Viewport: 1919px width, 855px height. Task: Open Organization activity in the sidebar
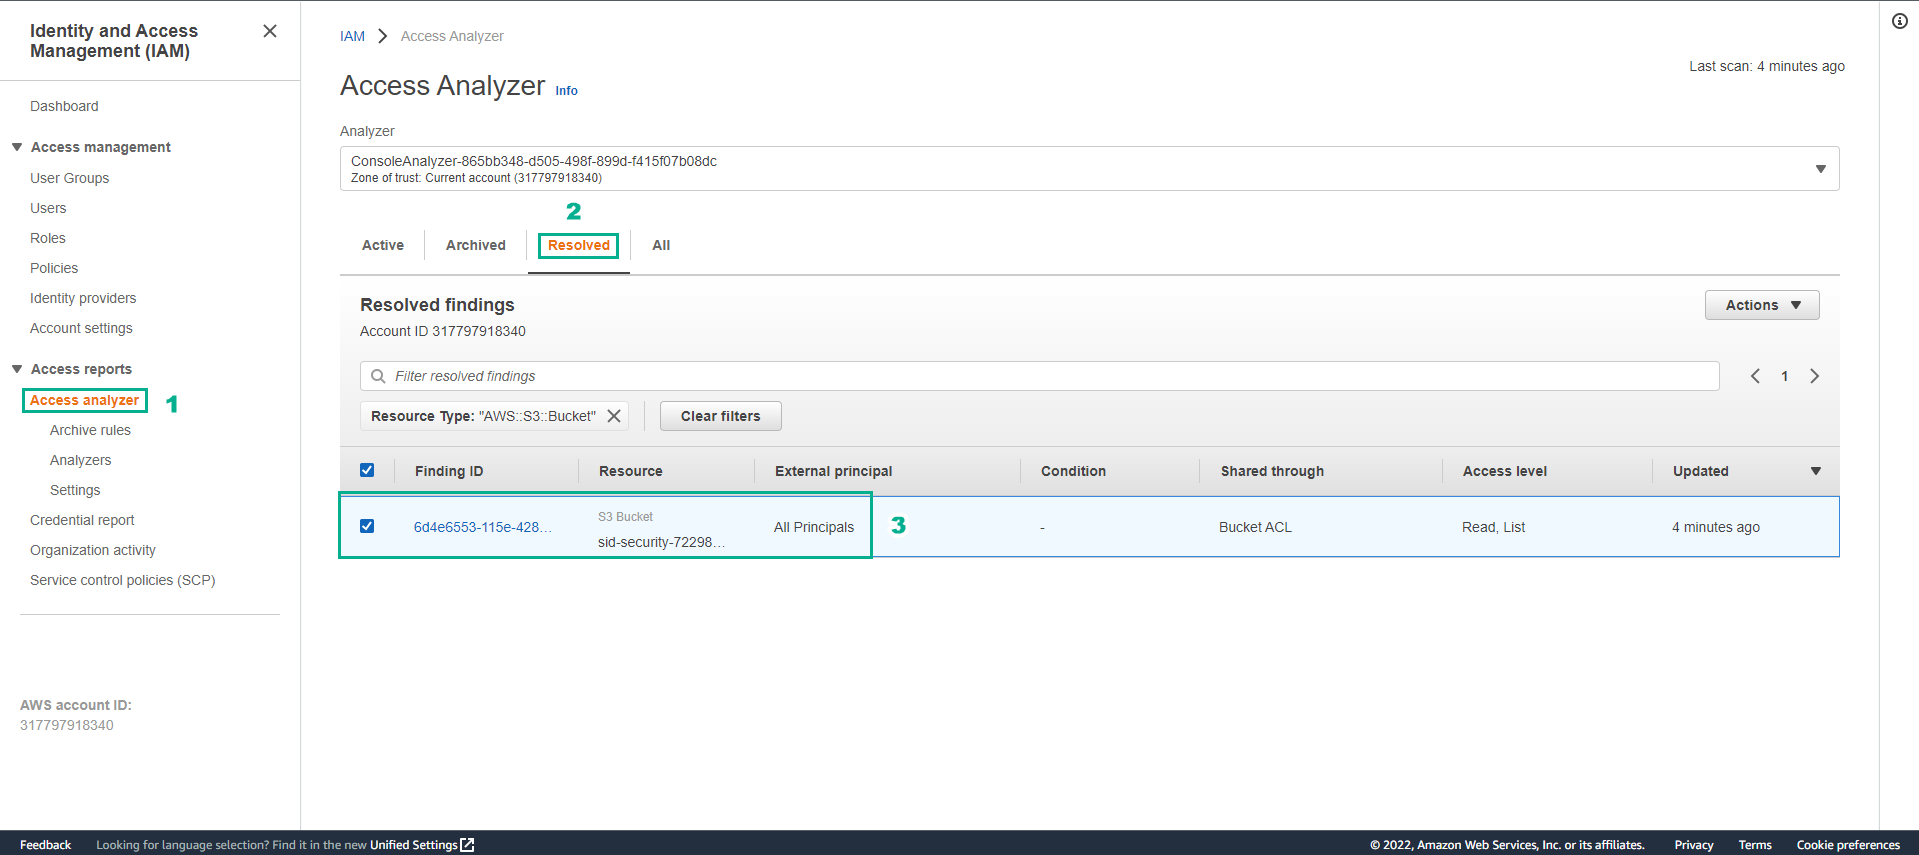93,550
